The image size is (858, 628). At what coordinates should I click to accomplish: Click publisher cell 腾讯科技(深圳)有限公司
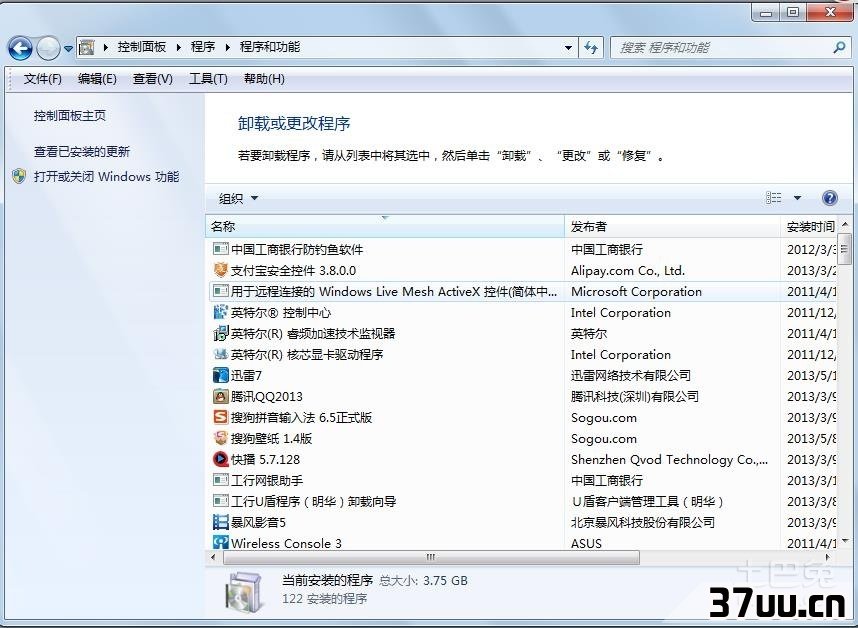635,397
